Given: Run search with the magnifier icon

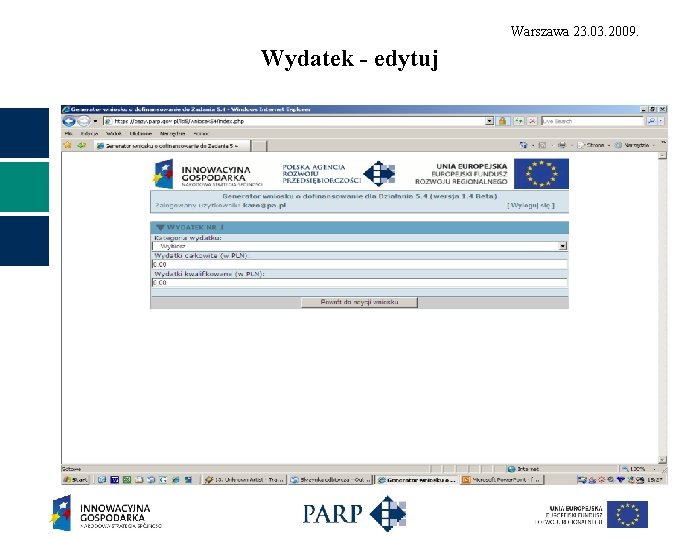Looking at the screenshot, I should pyautogui.click(x=651, y=121).
